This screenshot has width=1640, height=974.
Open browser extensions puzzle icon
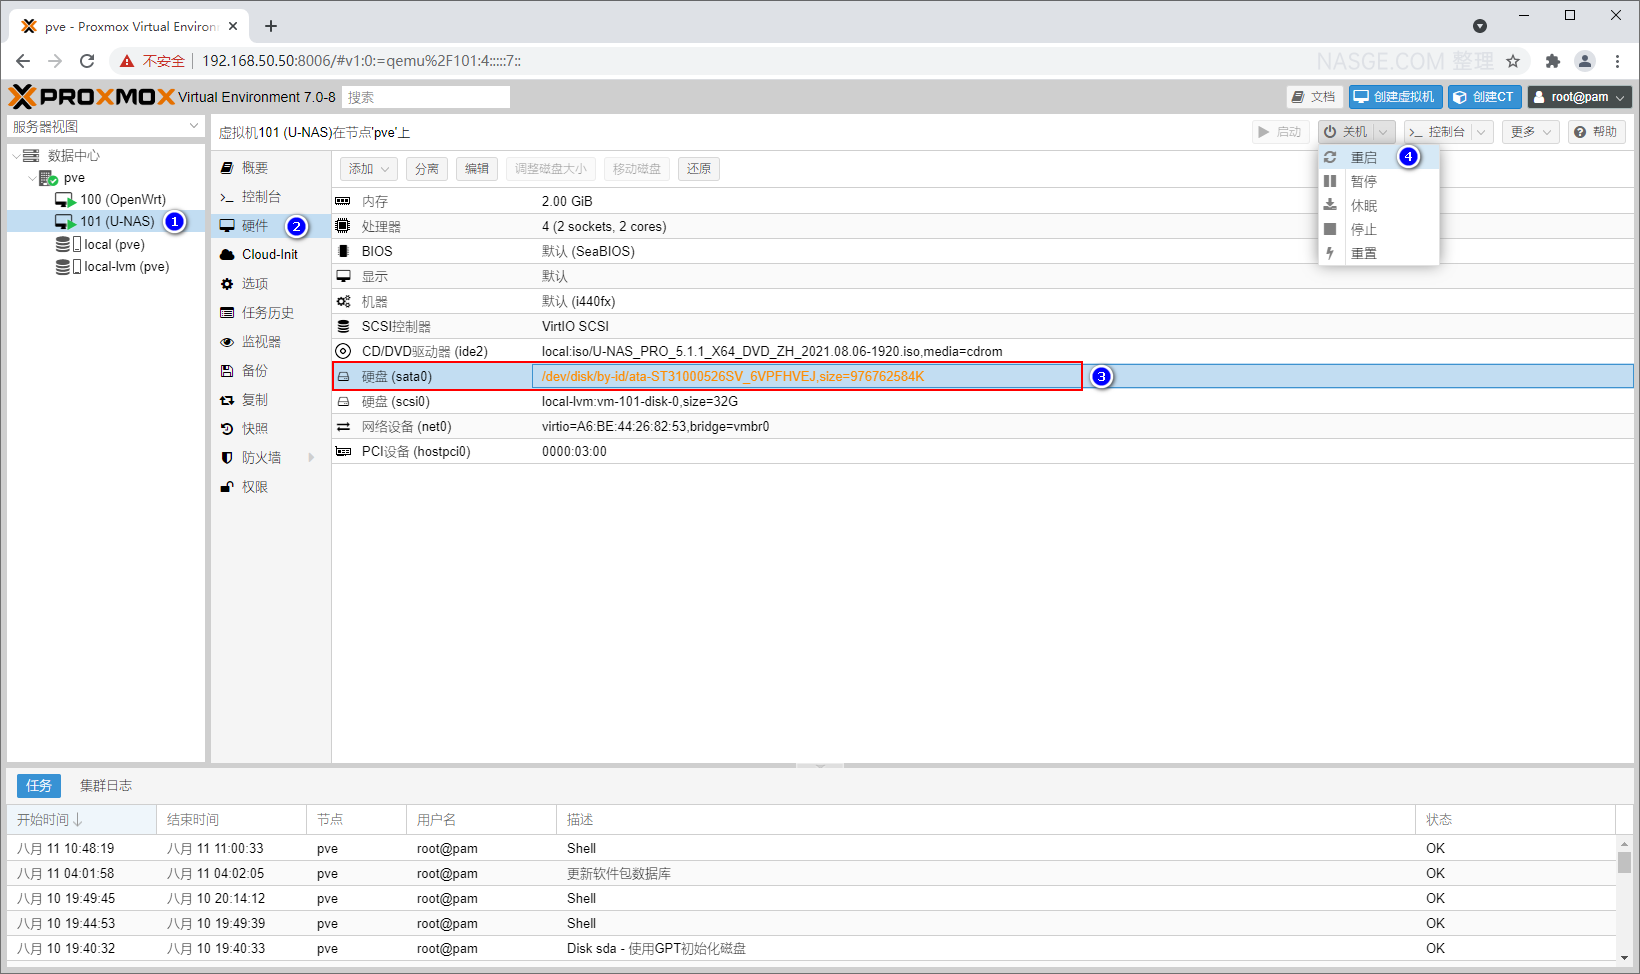coord(1552,61)
